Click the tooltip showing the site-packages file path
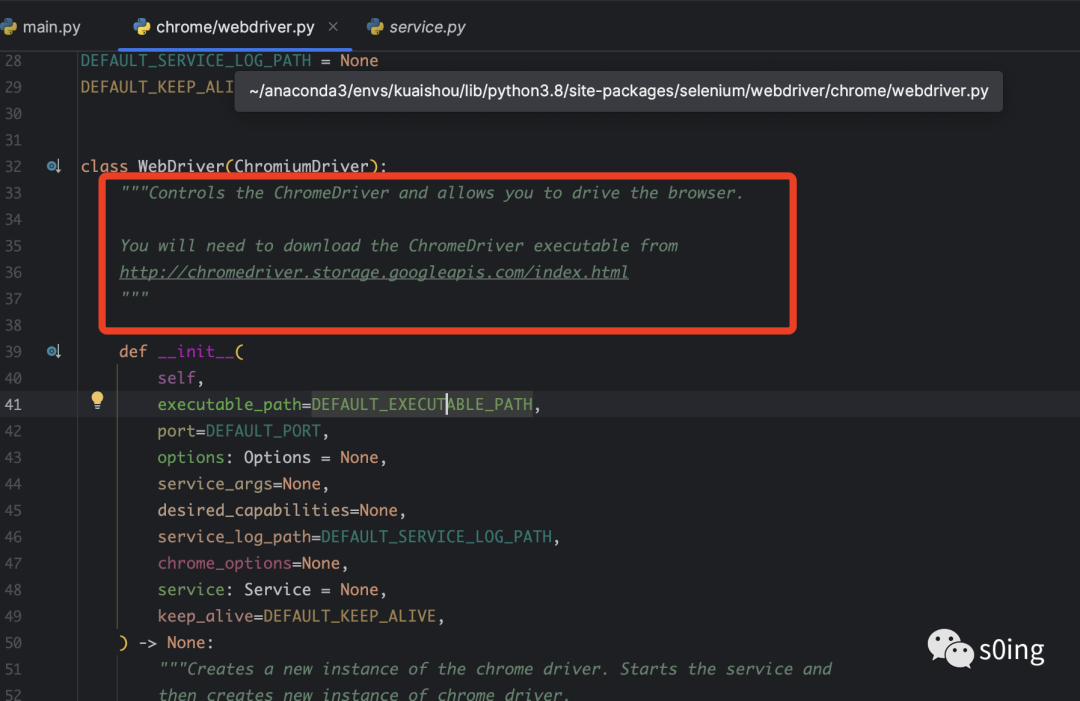Image resolution: width=1080 pixels, height=701 pixels. click(x=617, y=91)
